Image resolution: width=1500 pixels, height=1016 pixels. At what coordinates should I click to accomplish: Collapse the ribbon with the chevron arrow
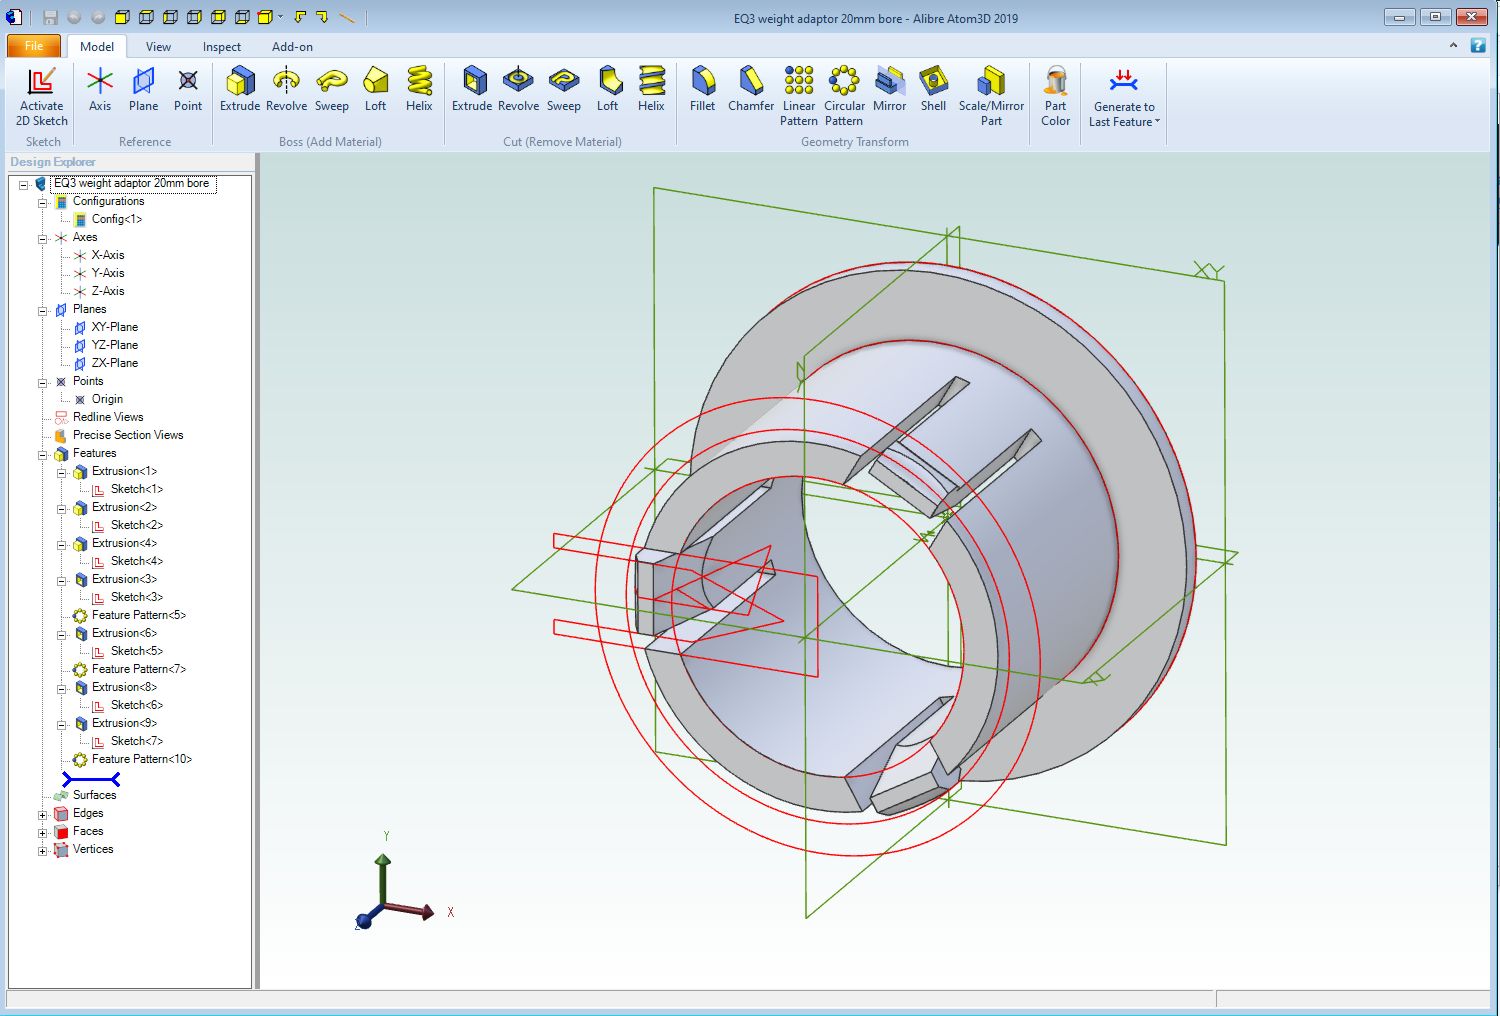tap(1454, 45)
